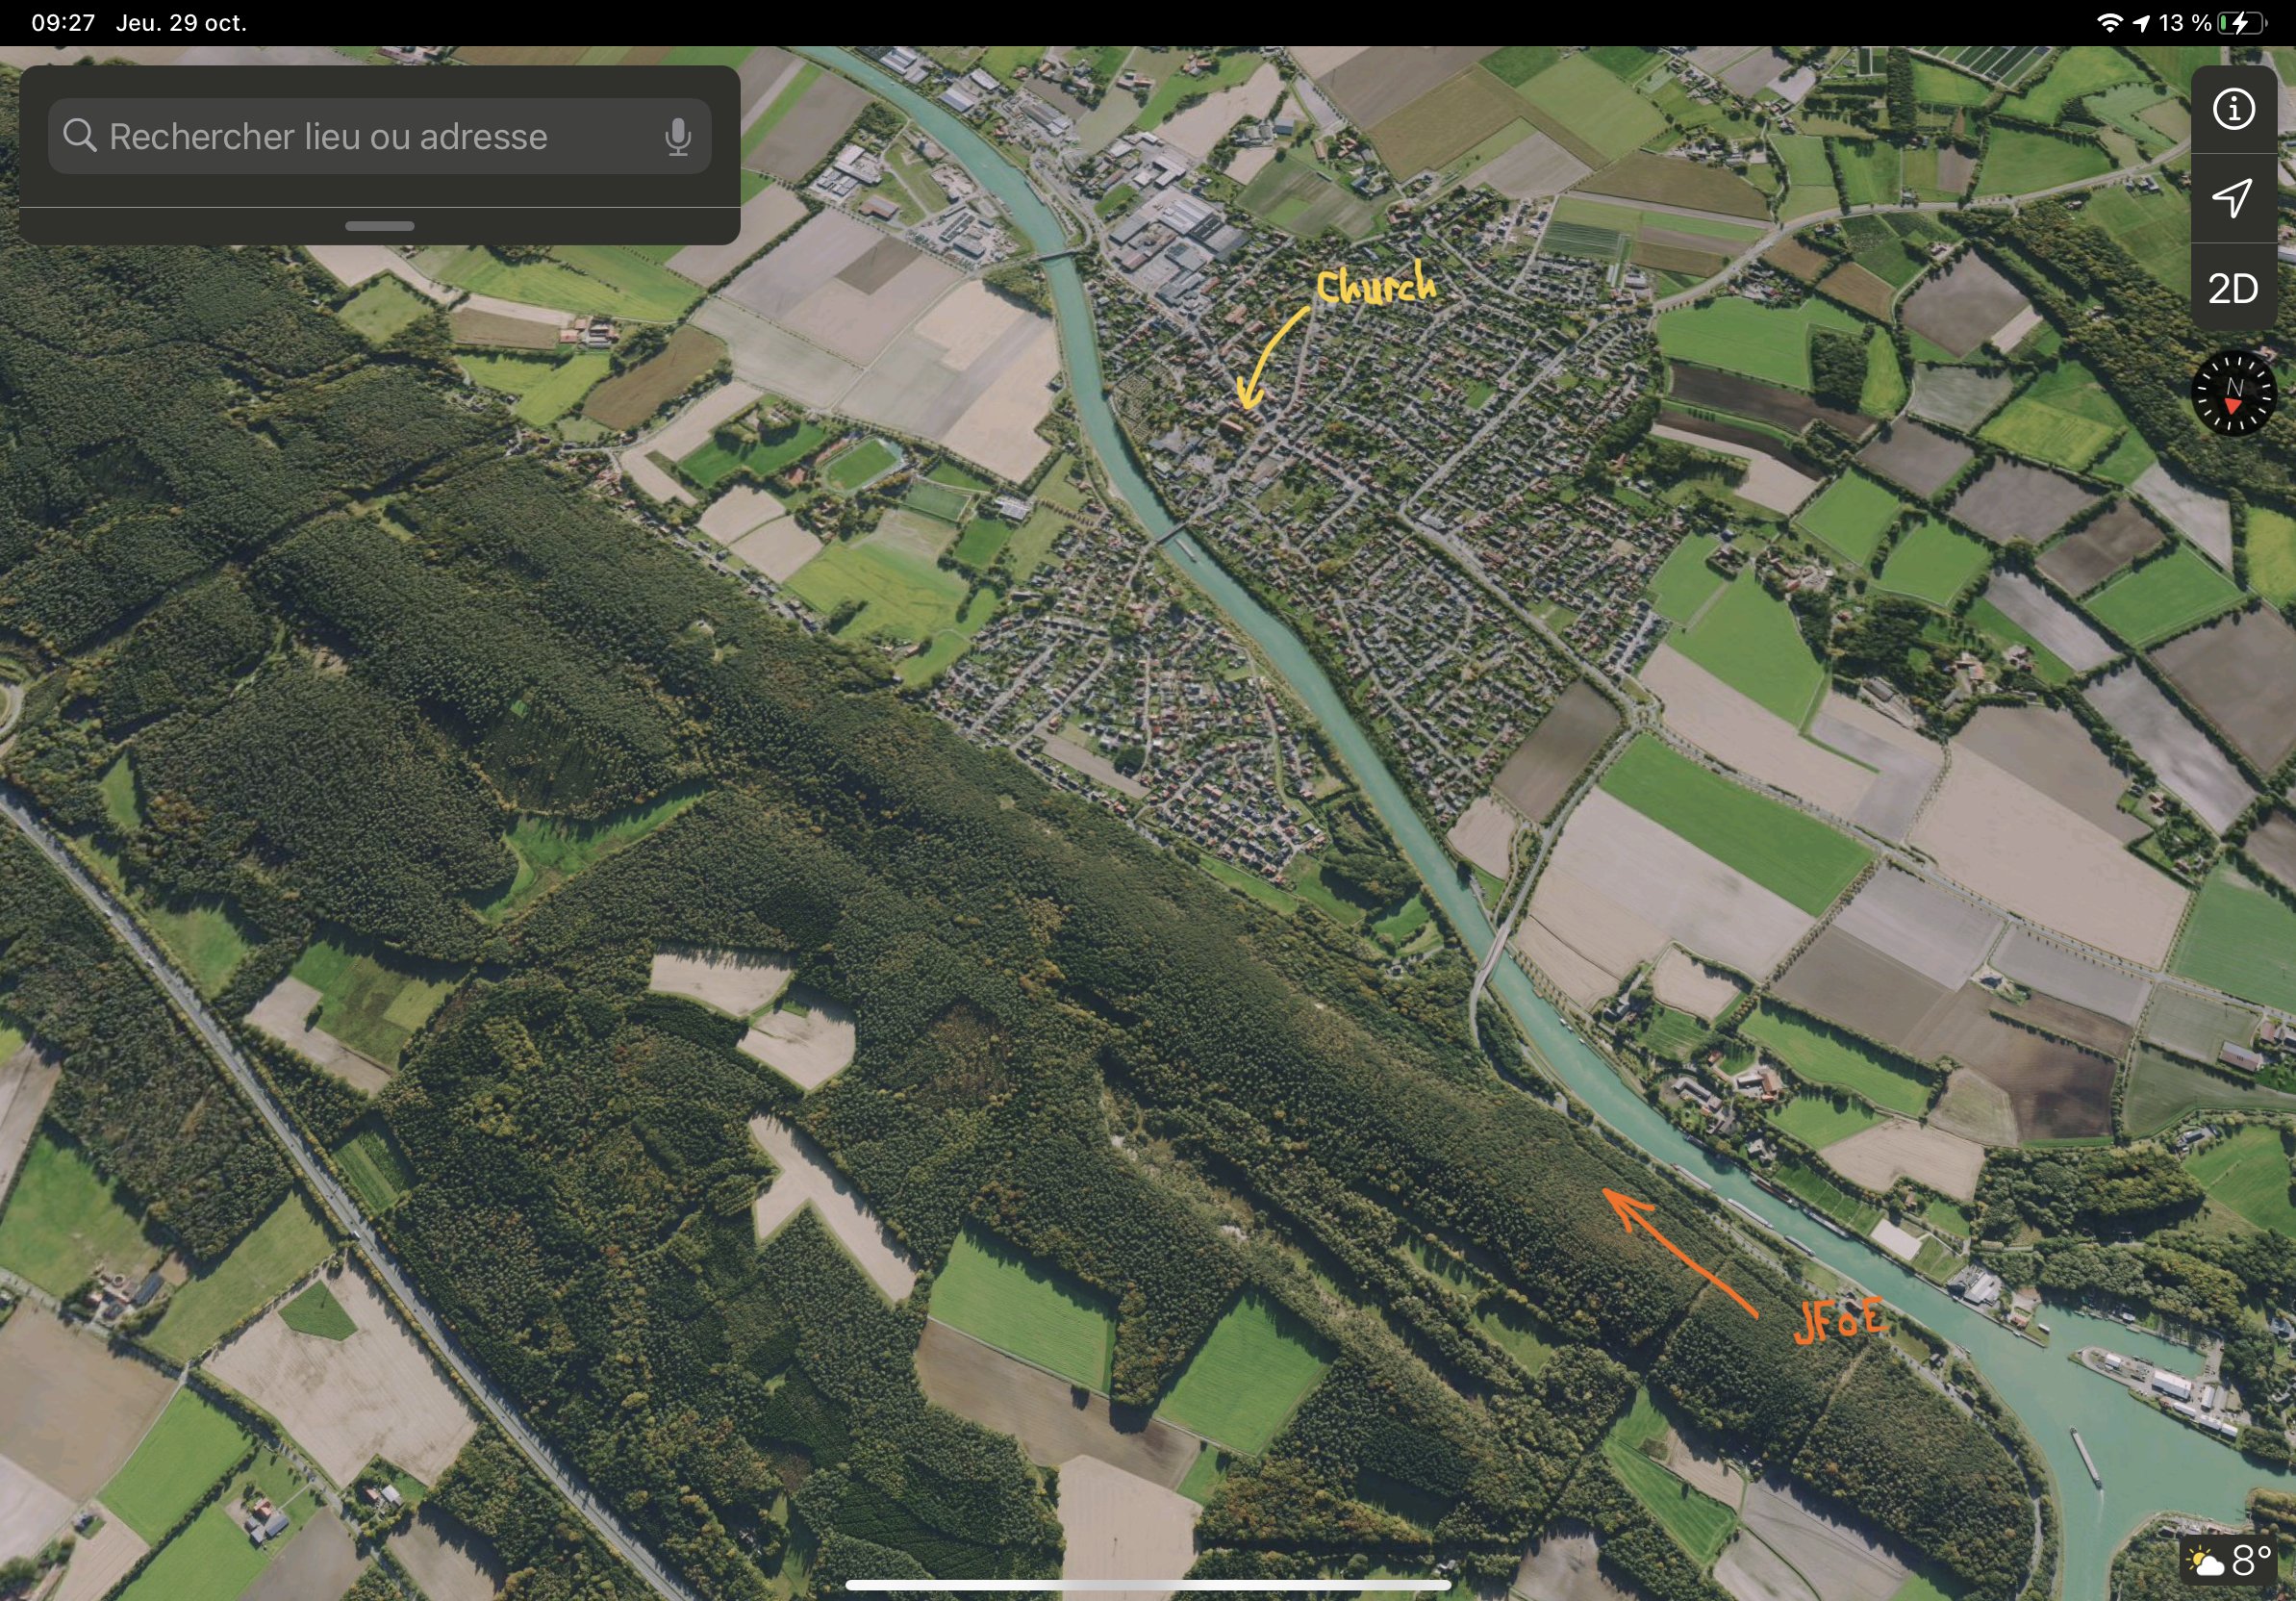Expand the search card using its grabber handle
The image size is (2296, 1601).
379,226
